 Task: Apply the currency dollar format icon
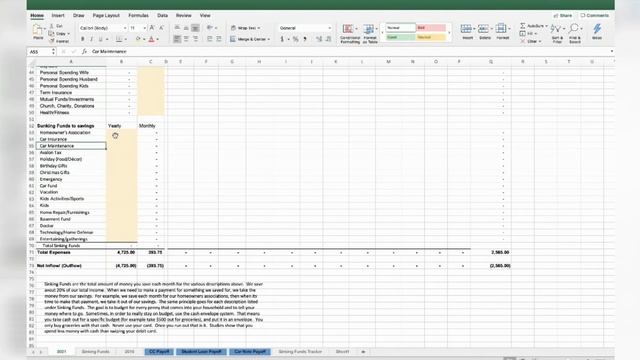click(x=282, y=39)
